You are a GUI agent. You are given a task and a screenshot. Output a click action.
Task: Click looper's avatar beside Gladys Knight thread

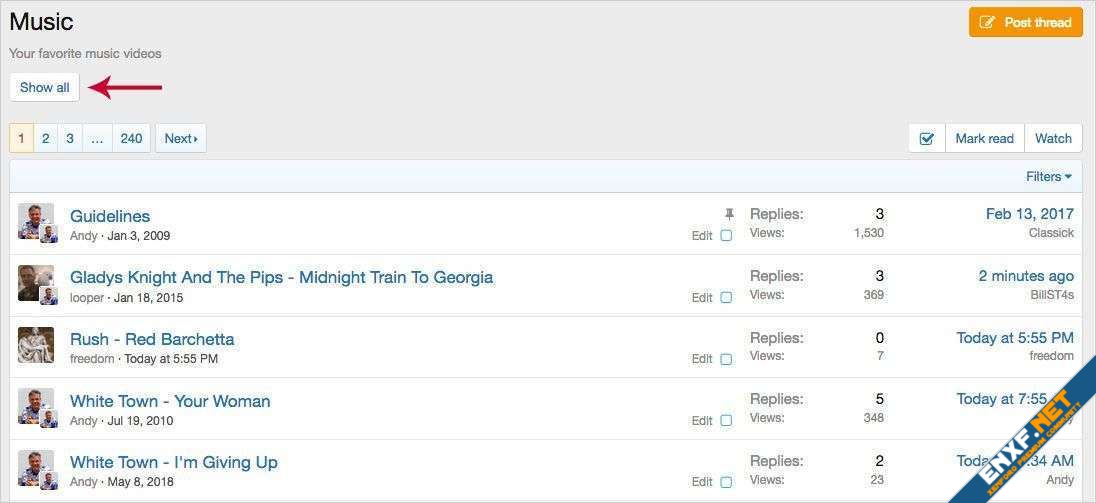point(35,283)
